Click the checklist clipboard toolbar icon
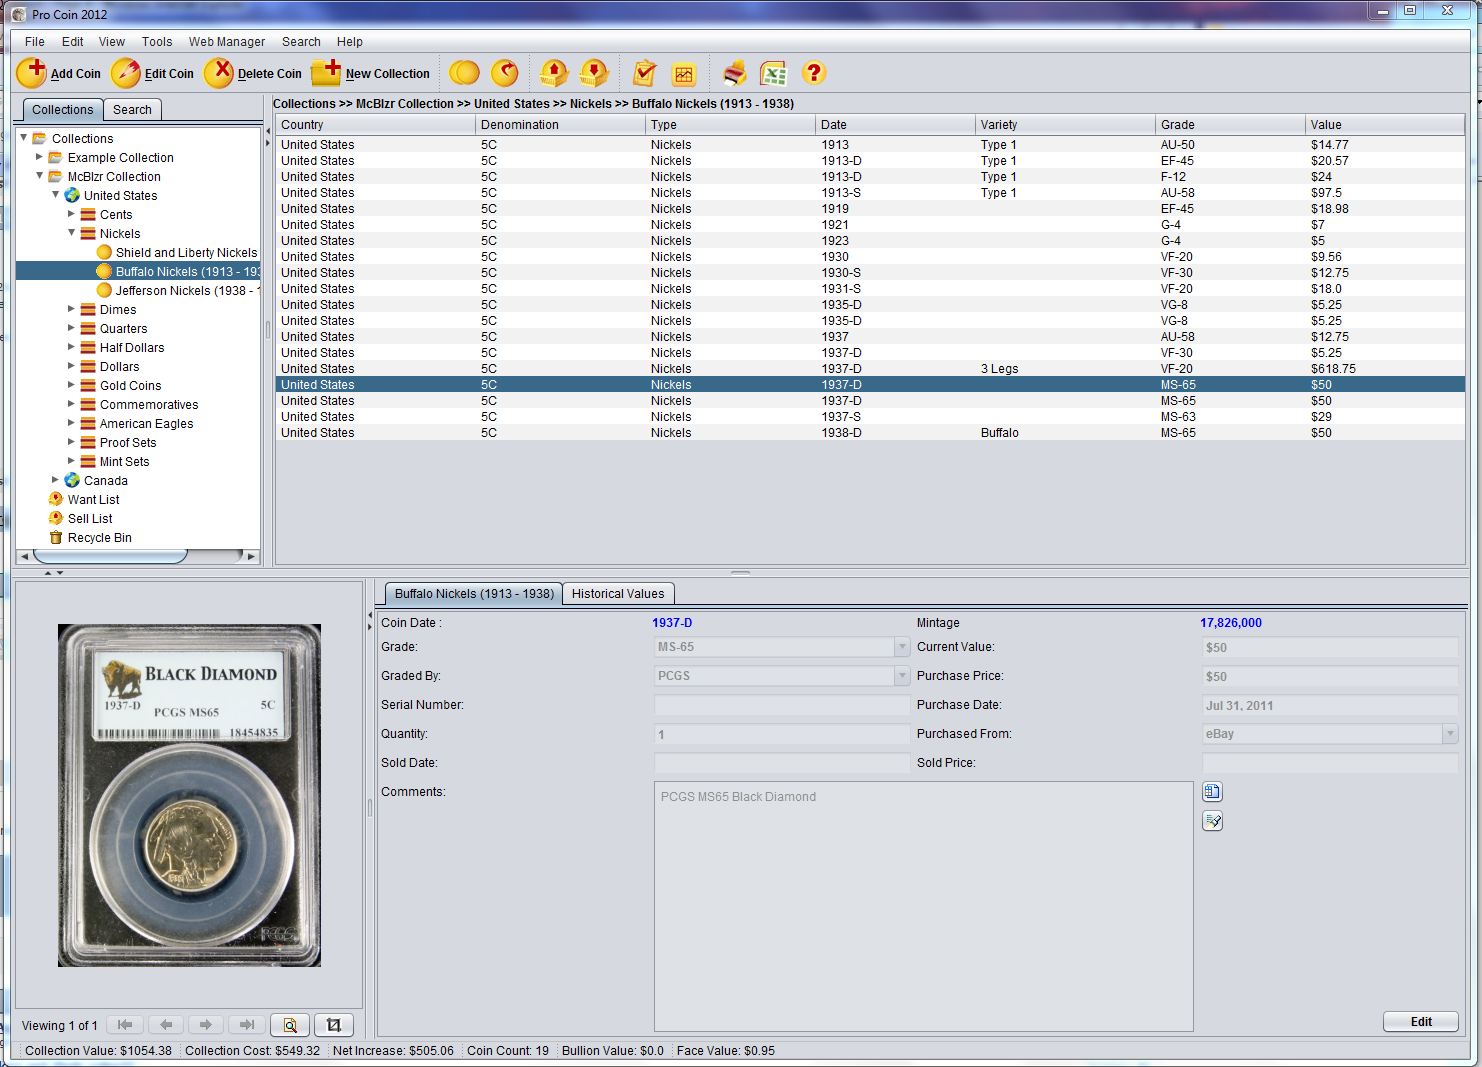This screenshot has height=1067, width=1482. 645,73
